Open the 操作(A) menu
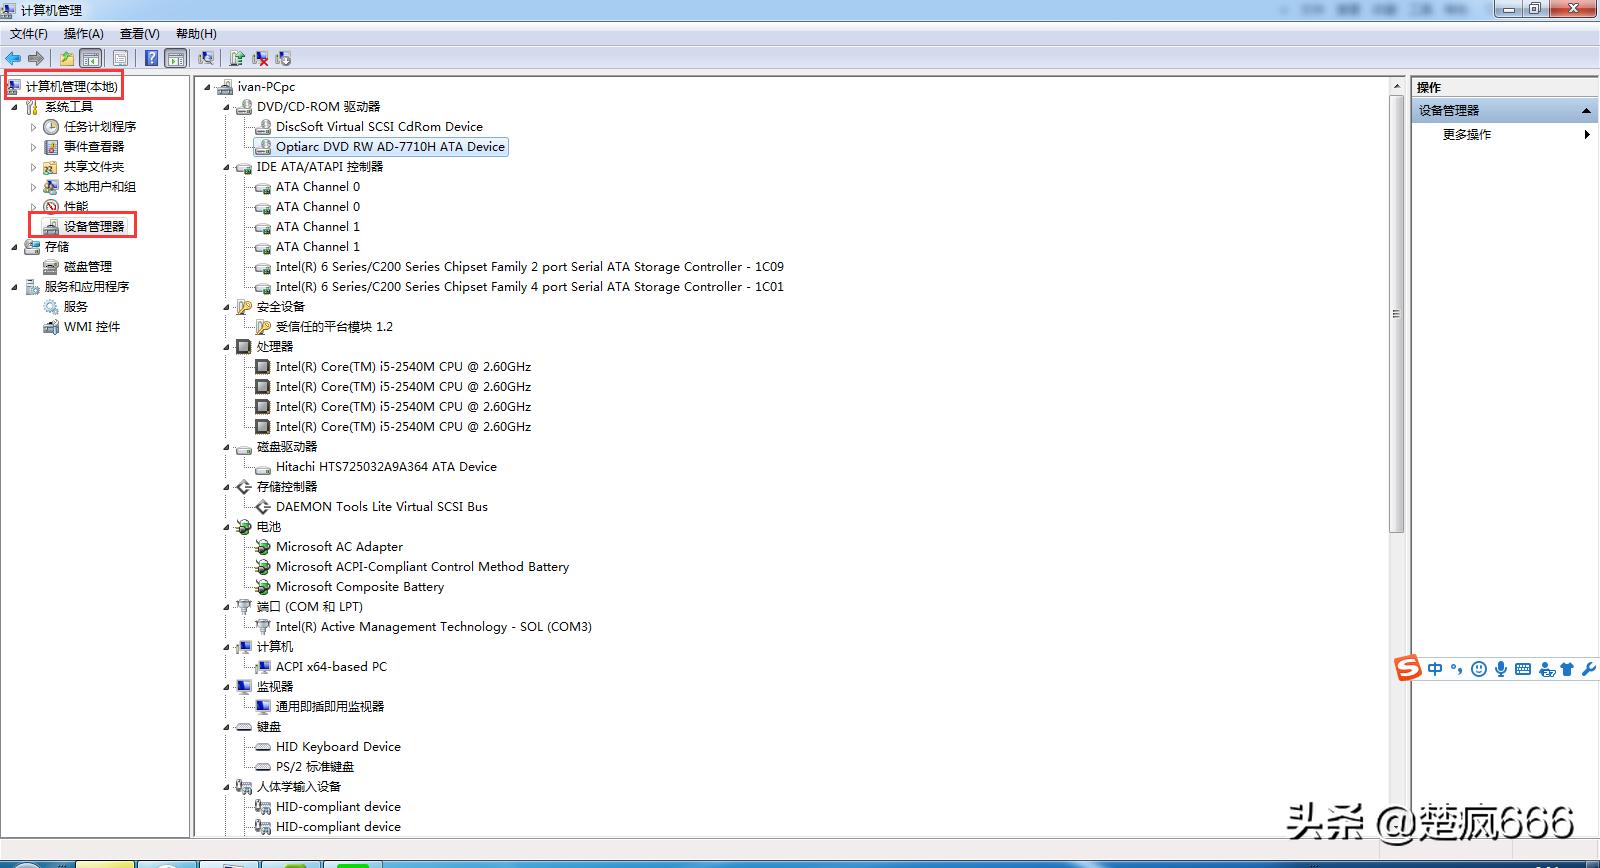The image size is (1600, 868). [84, 34]
